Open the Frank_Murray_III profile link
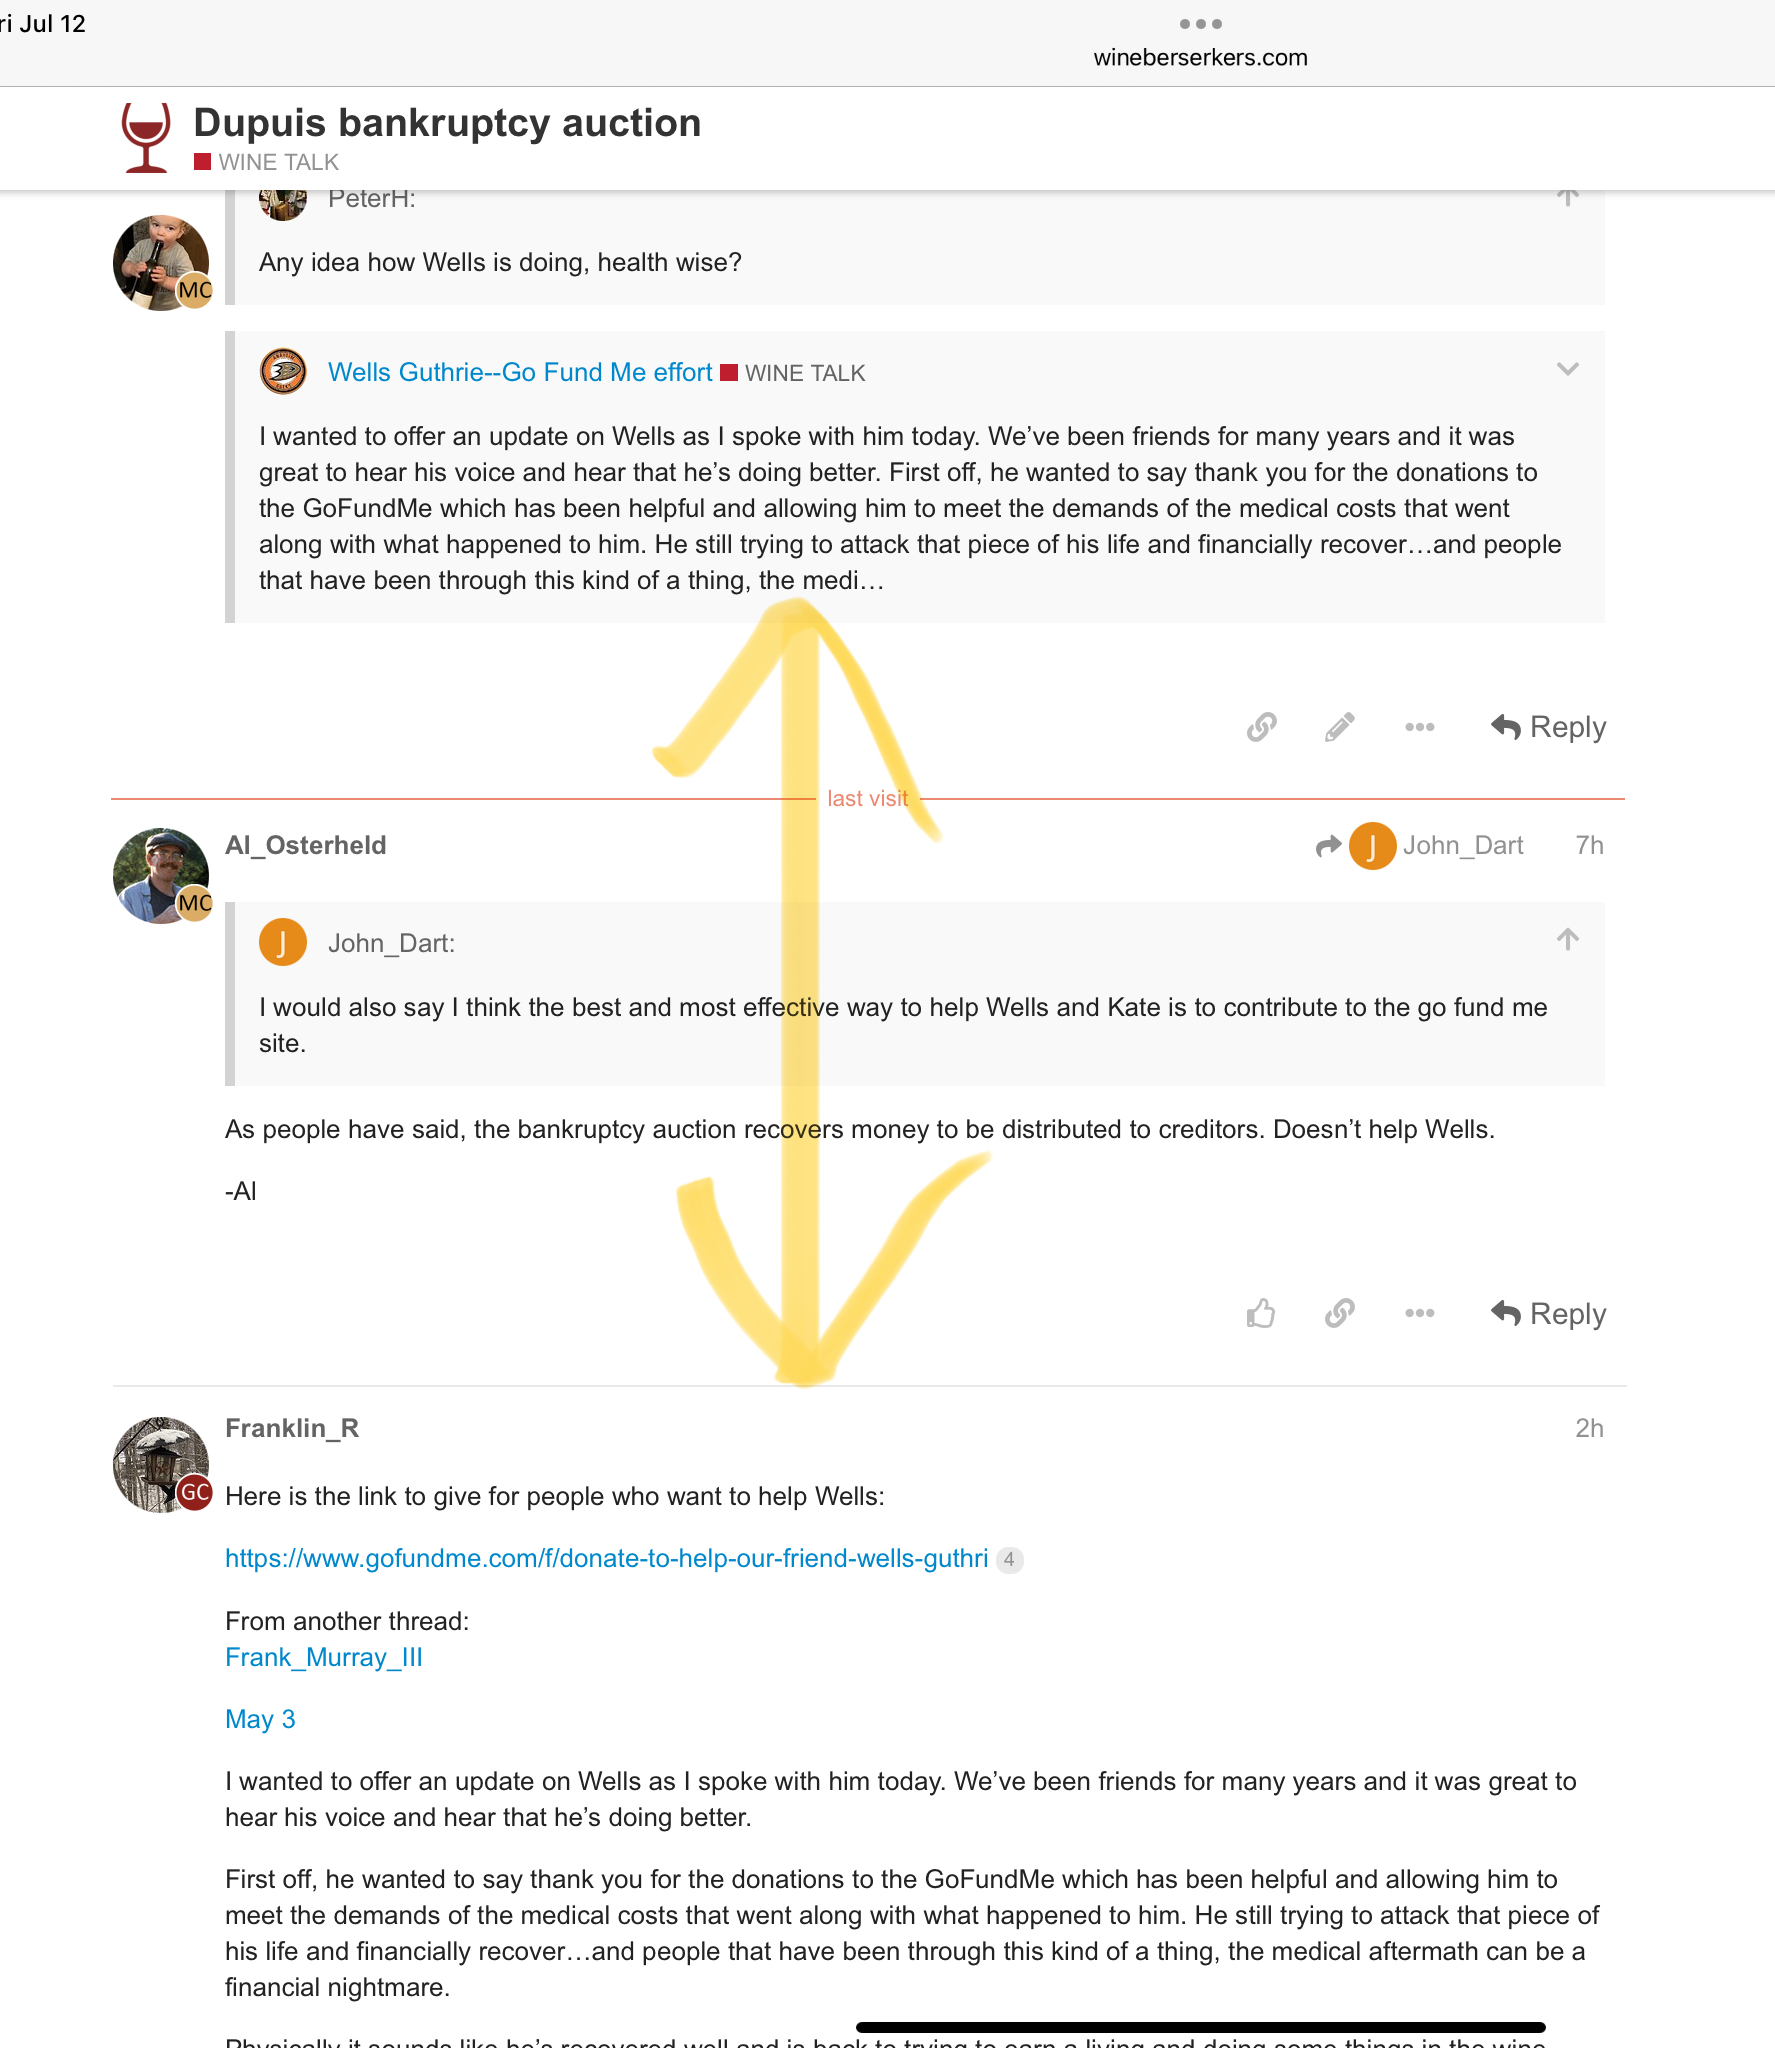The height and width of the screenshot is (2048, 1775). 324,1657
